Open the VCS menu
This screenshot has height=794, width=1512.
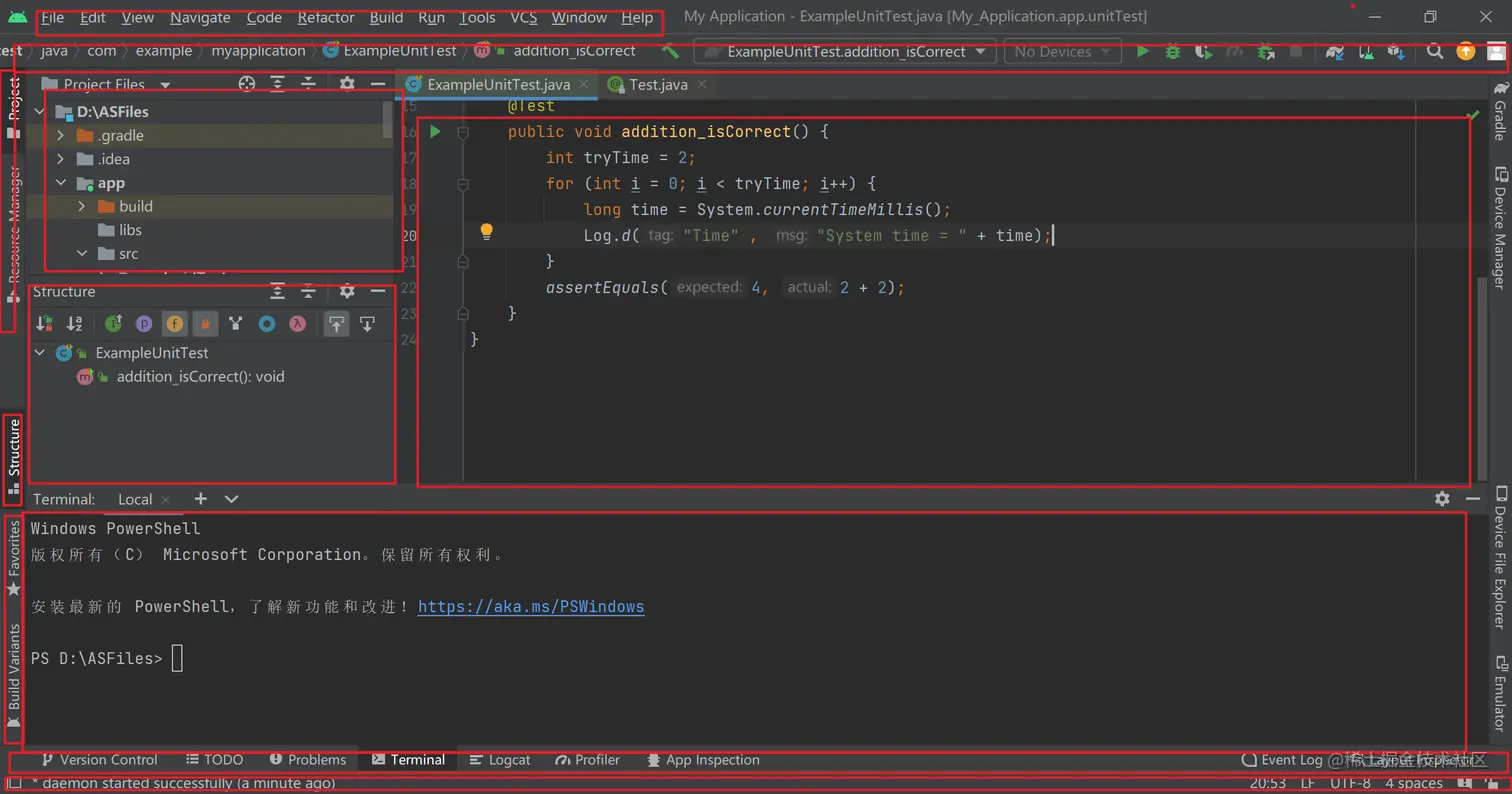click(x=524, y=18)
